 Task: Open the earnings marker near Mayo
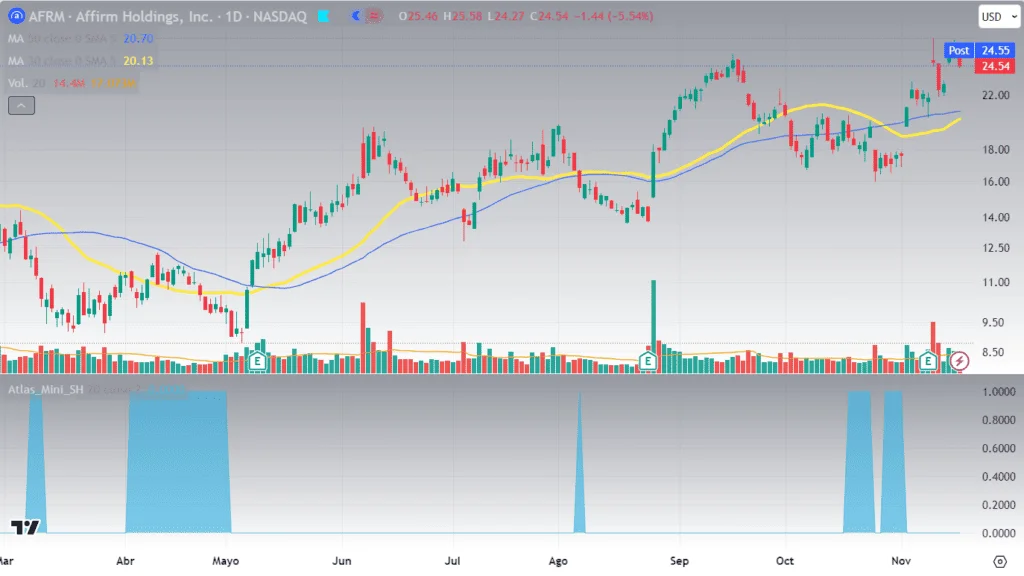pos(257,360)
